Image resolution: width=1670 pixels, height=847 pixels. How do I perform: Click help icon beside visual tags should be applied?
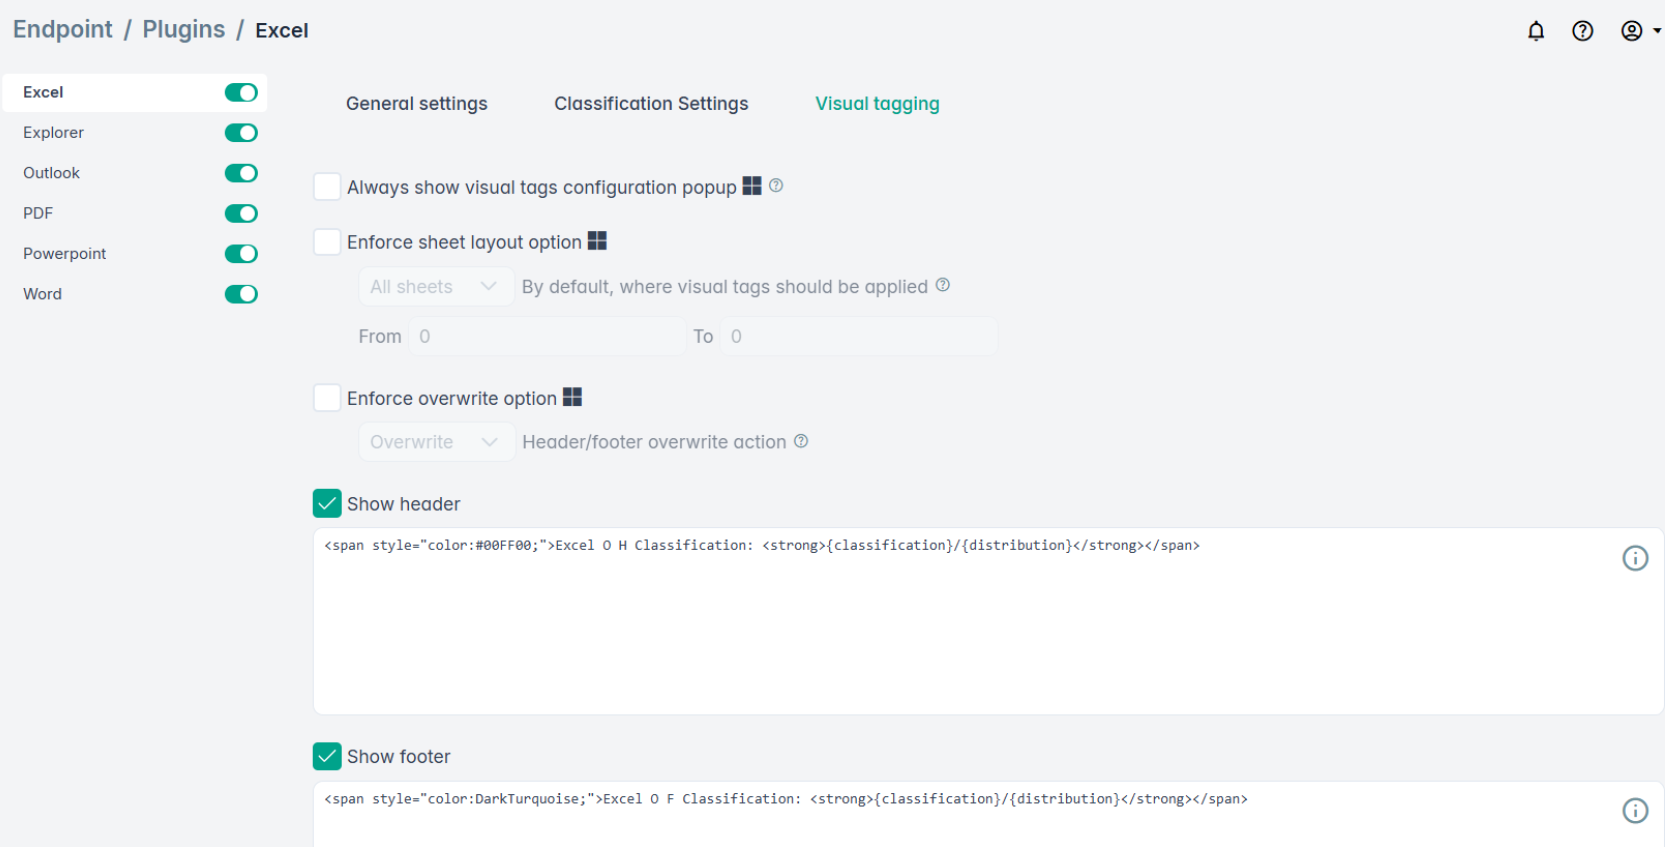[x=943, y=285]
